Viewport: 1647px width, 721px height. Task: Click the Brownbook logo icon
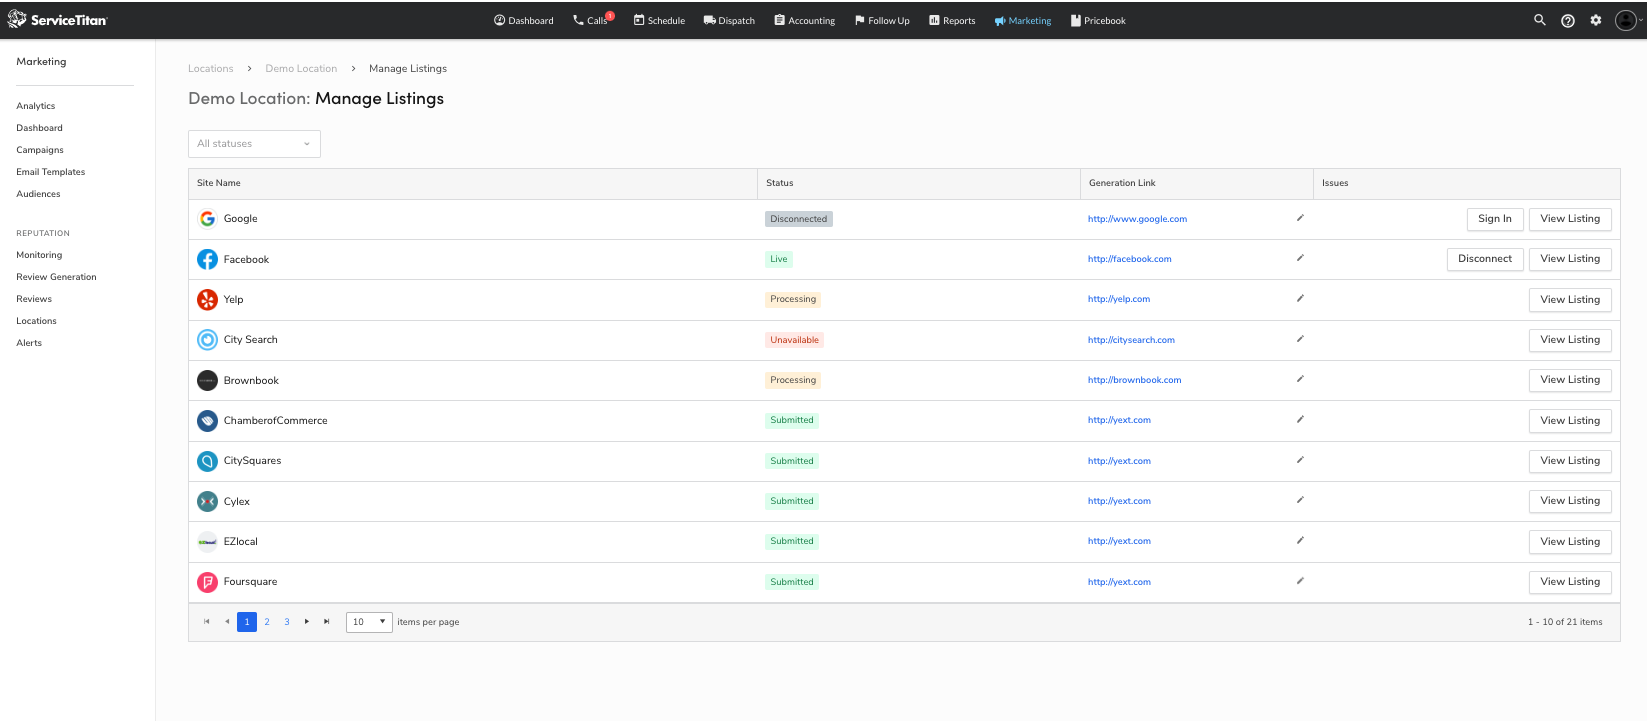207,380
